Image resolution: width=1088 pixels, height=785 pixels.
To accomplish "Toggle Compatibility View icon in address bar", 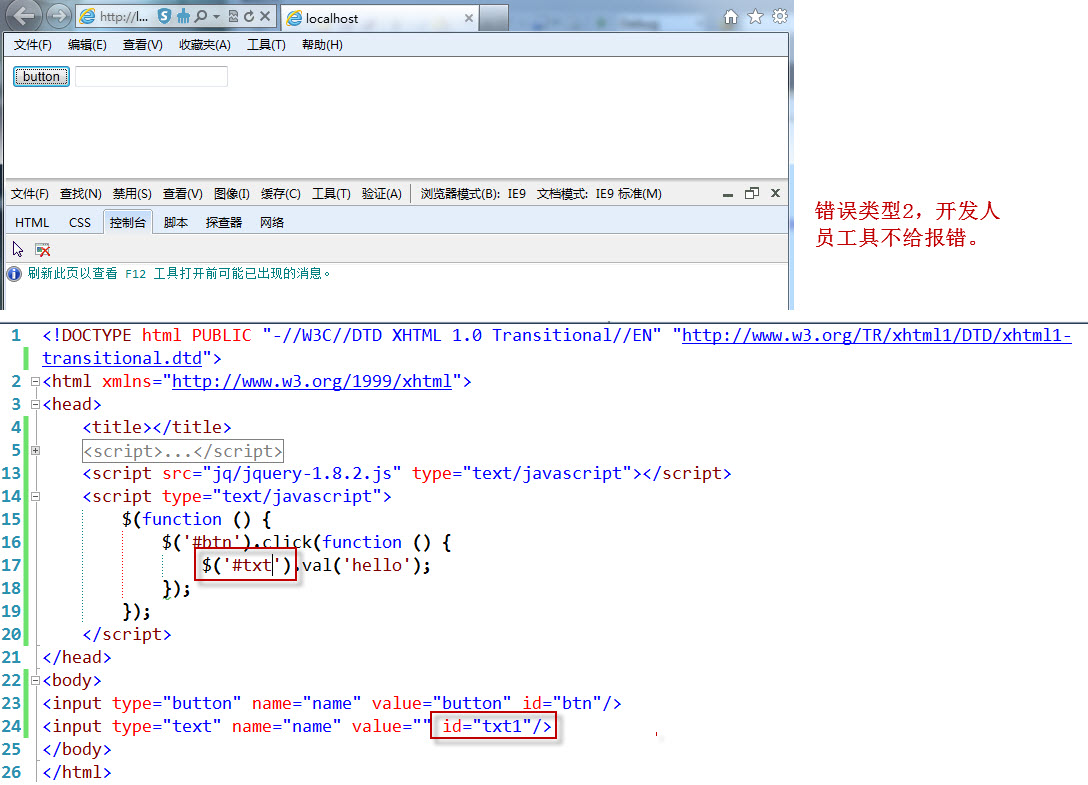I will 232,16.
